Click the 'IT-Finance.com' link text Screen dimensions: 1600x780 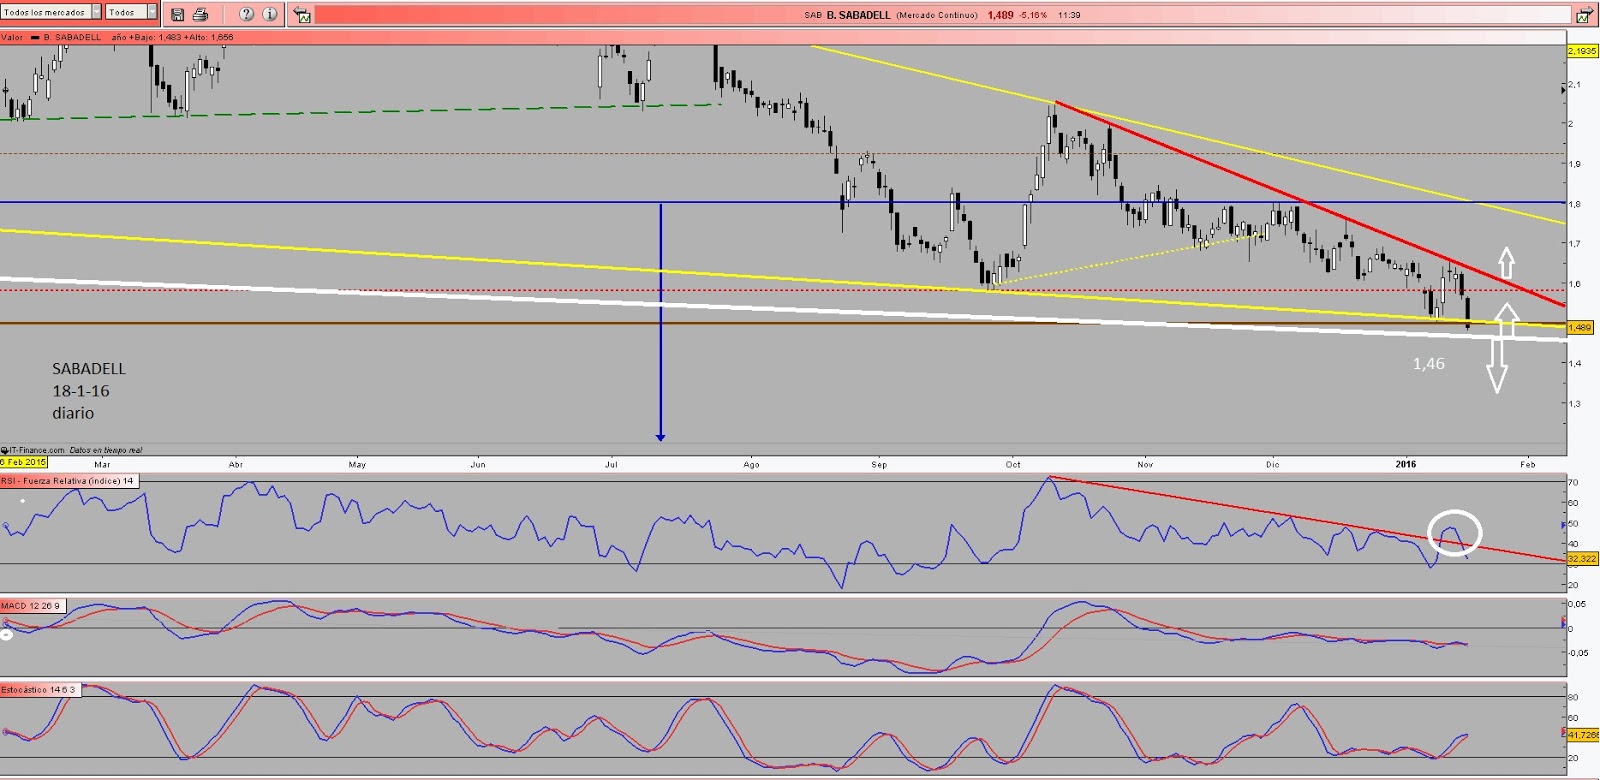pos(37,450)
